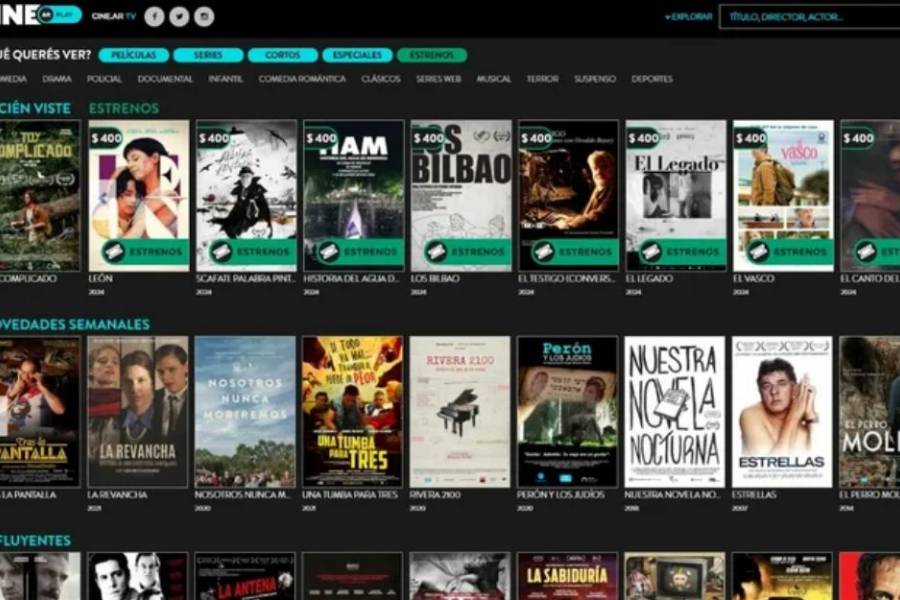This screenshot has height=600, width=900.
Task: Focus the título, director, actor search field
Action: click(809, 17)
